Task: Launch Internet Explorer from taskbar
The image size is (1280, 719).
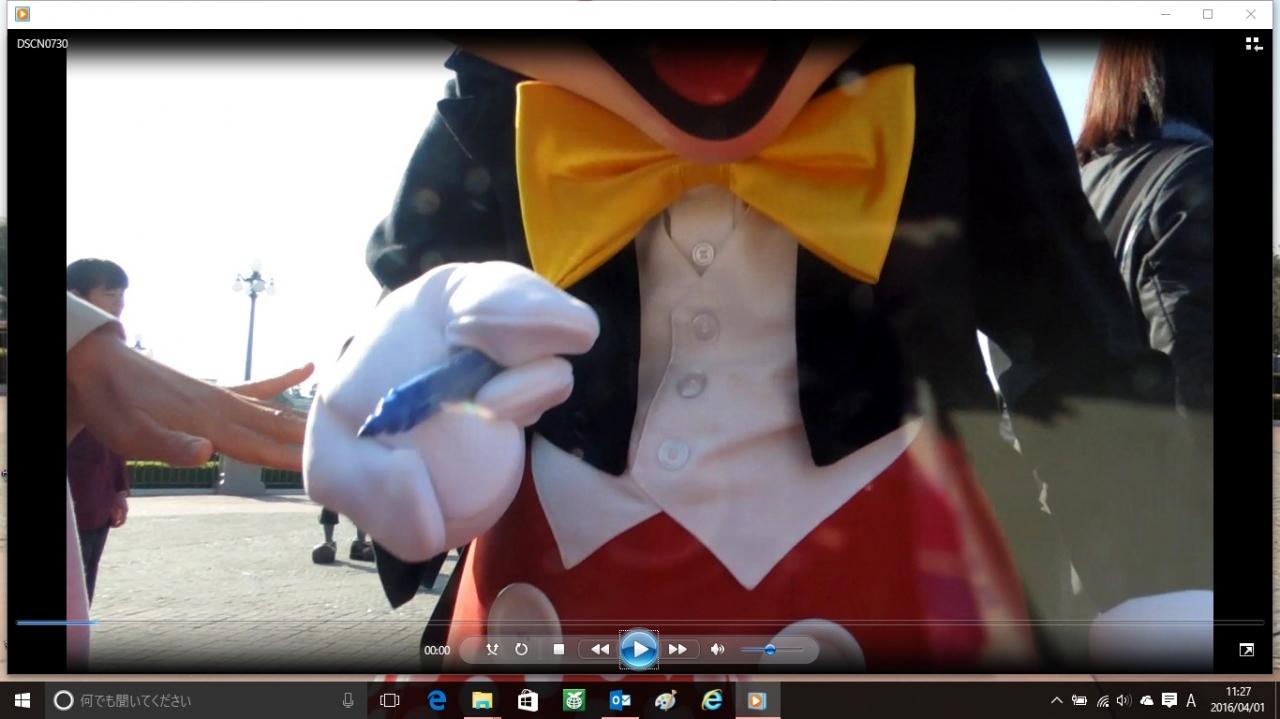Action: click(712, 701)
